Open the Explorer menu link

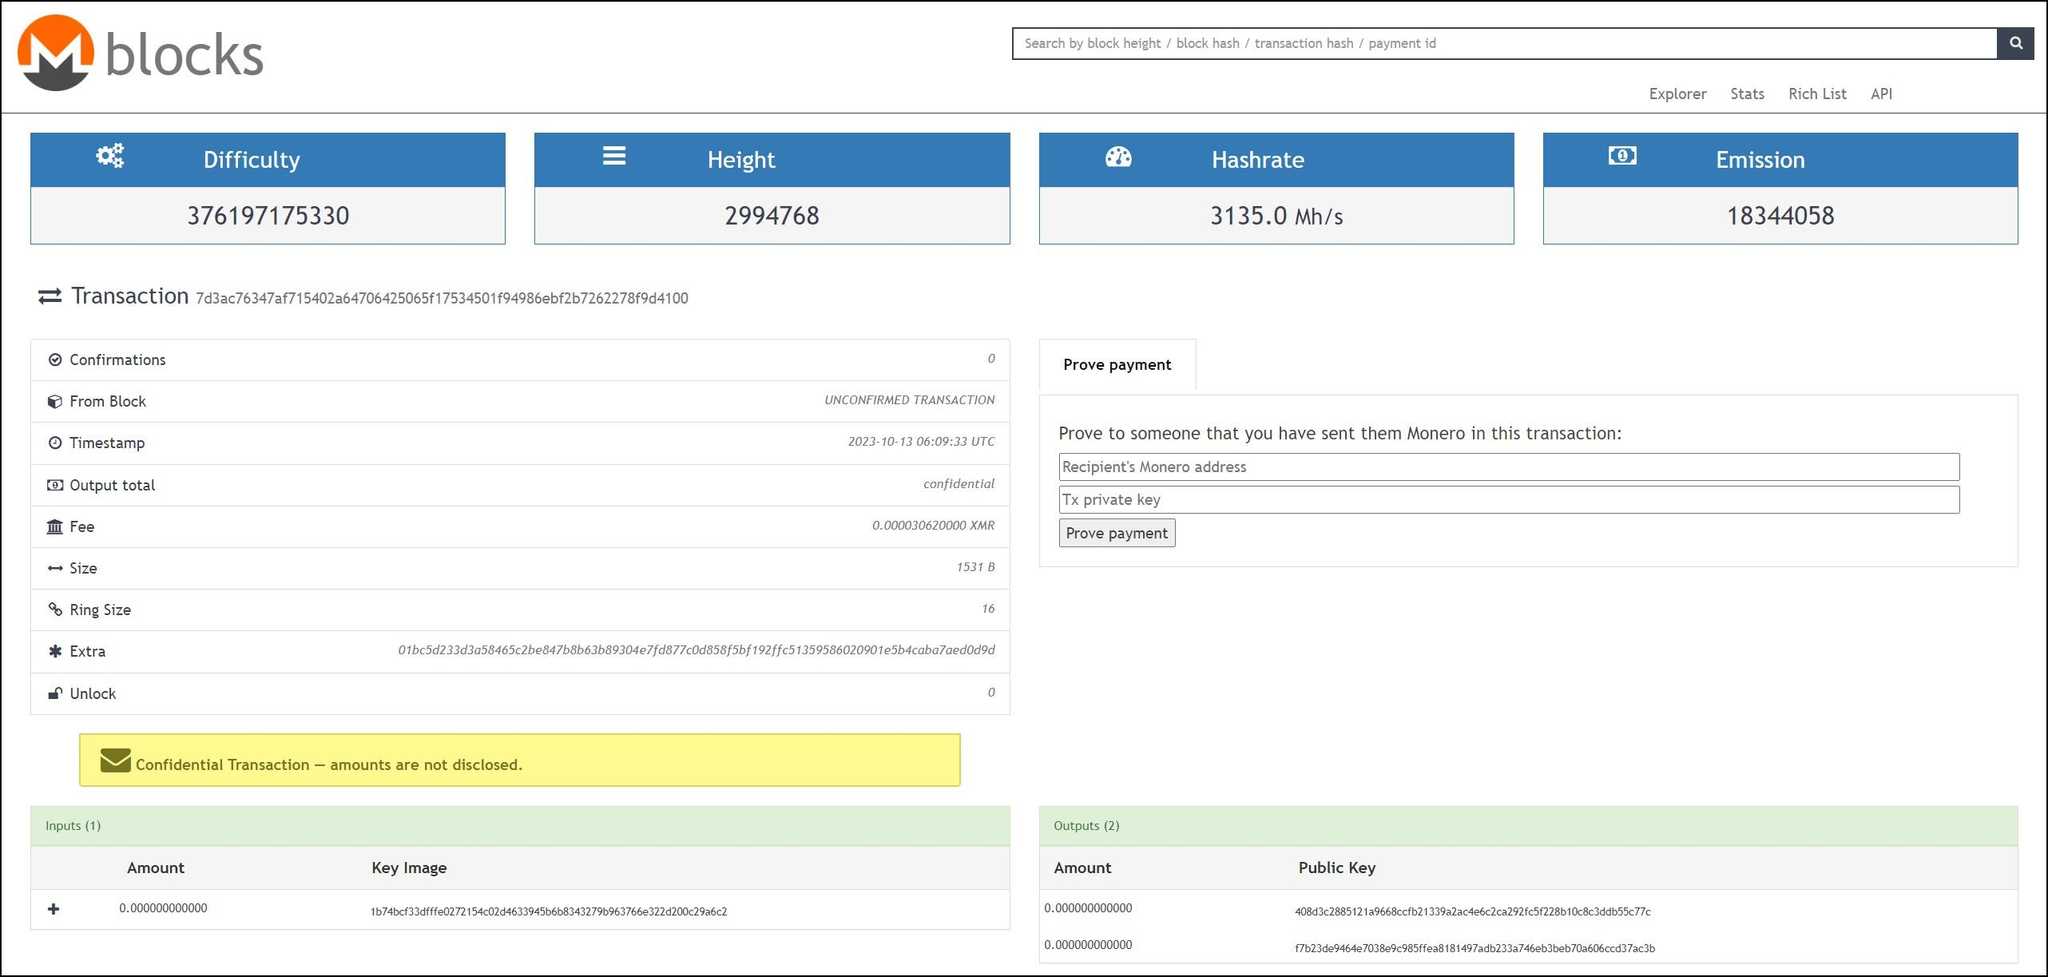click(1677, 94)
